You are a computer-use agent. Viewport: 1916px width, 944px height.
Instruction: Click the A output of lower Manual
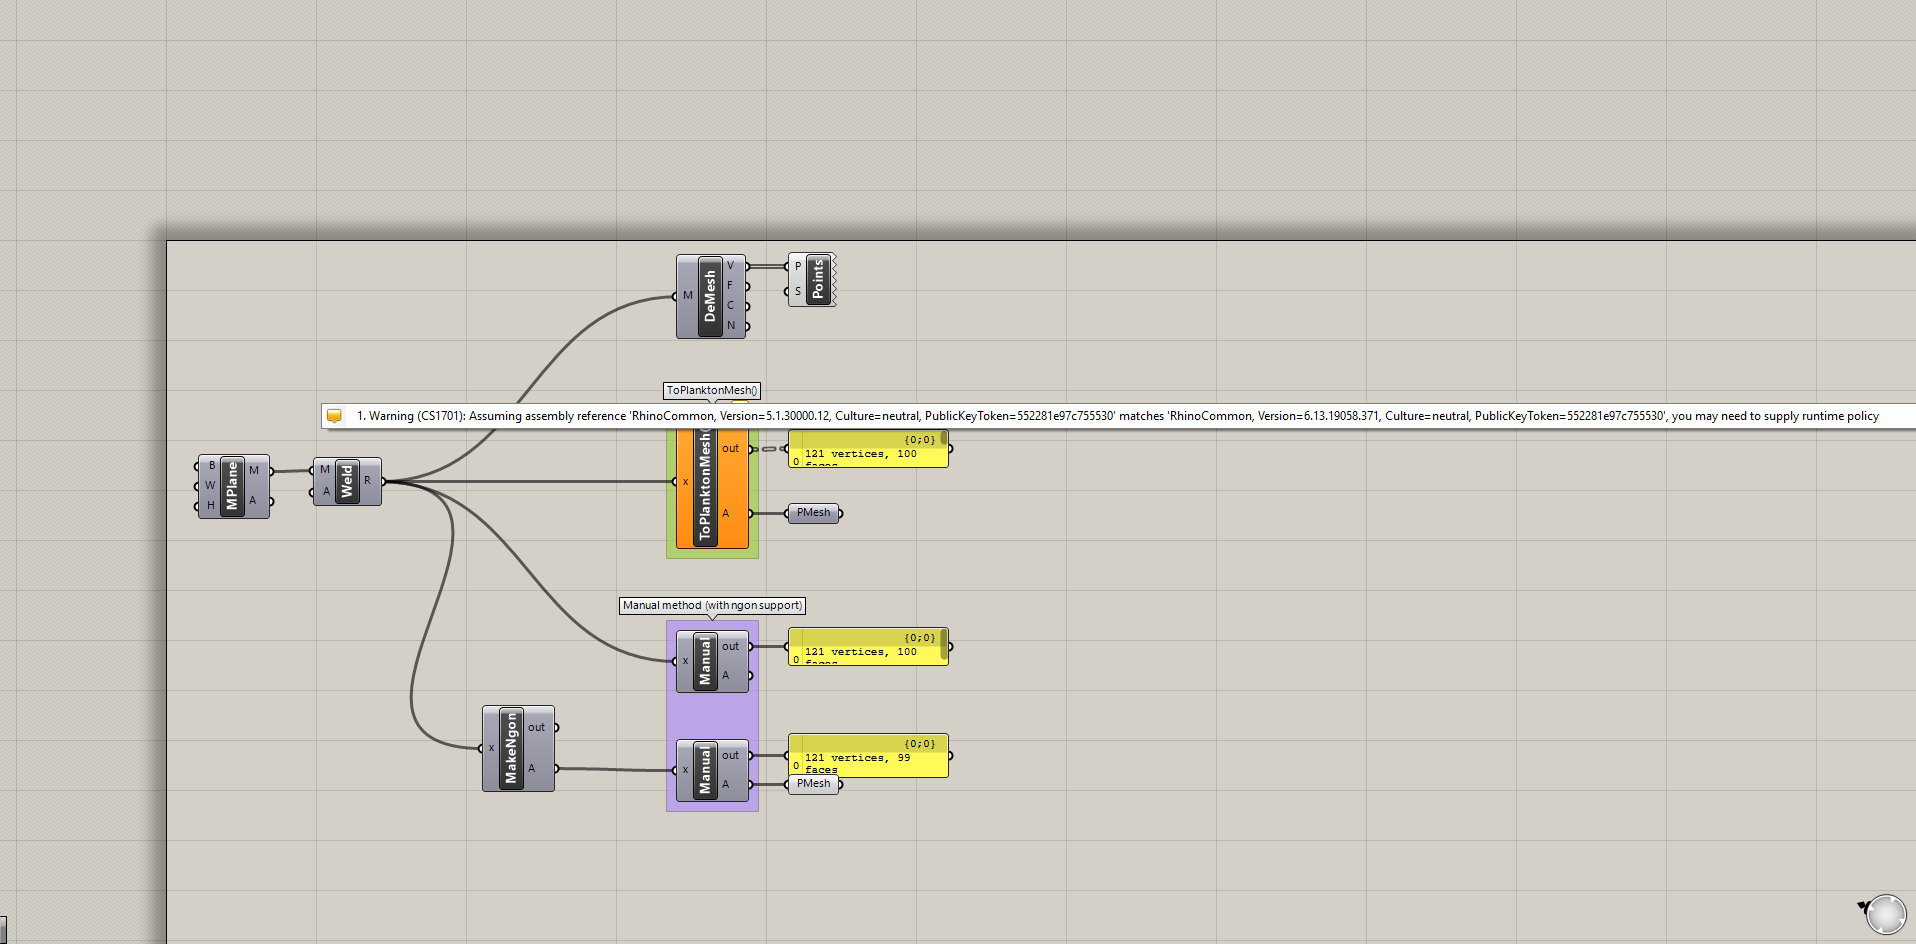click(726, 785)
